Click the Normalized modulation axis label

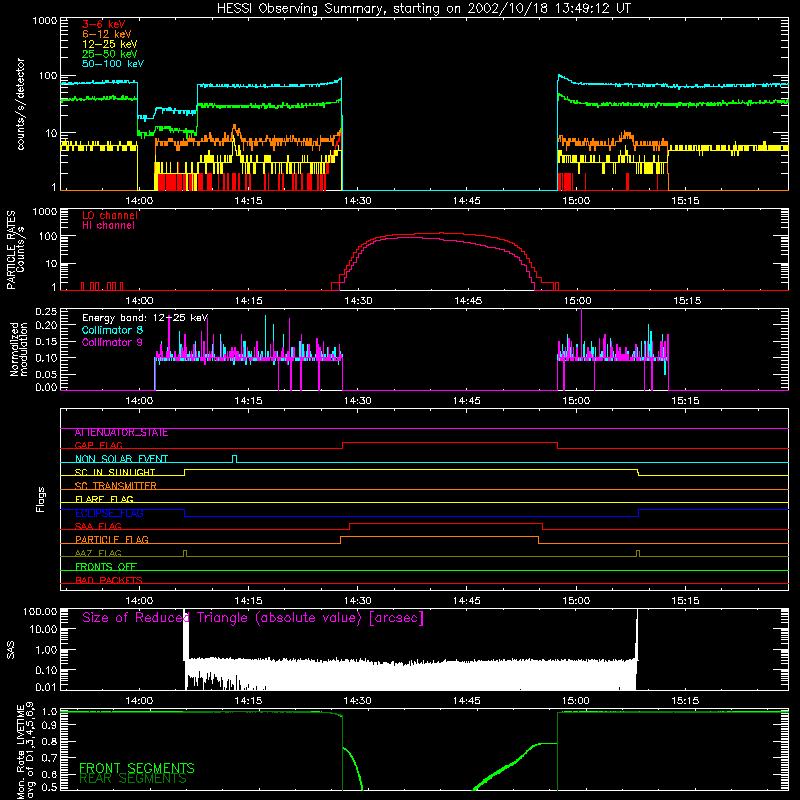(x=18, y=349)
